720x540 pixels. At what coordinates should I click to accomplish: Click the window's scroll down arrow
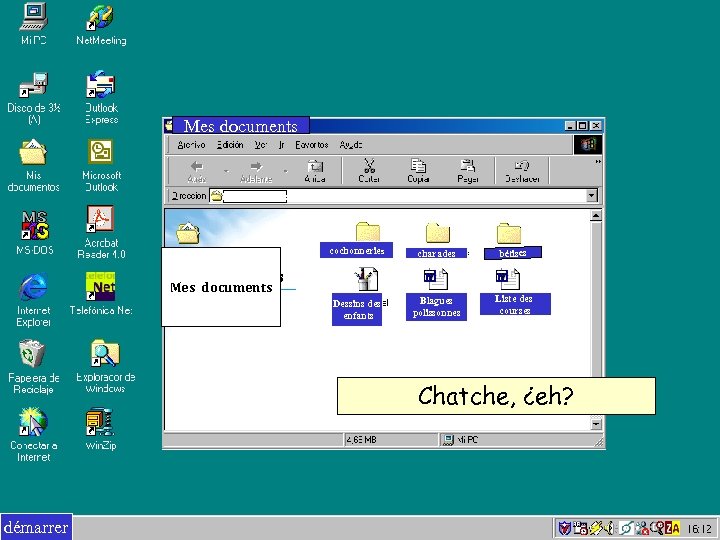pos(596,424)
